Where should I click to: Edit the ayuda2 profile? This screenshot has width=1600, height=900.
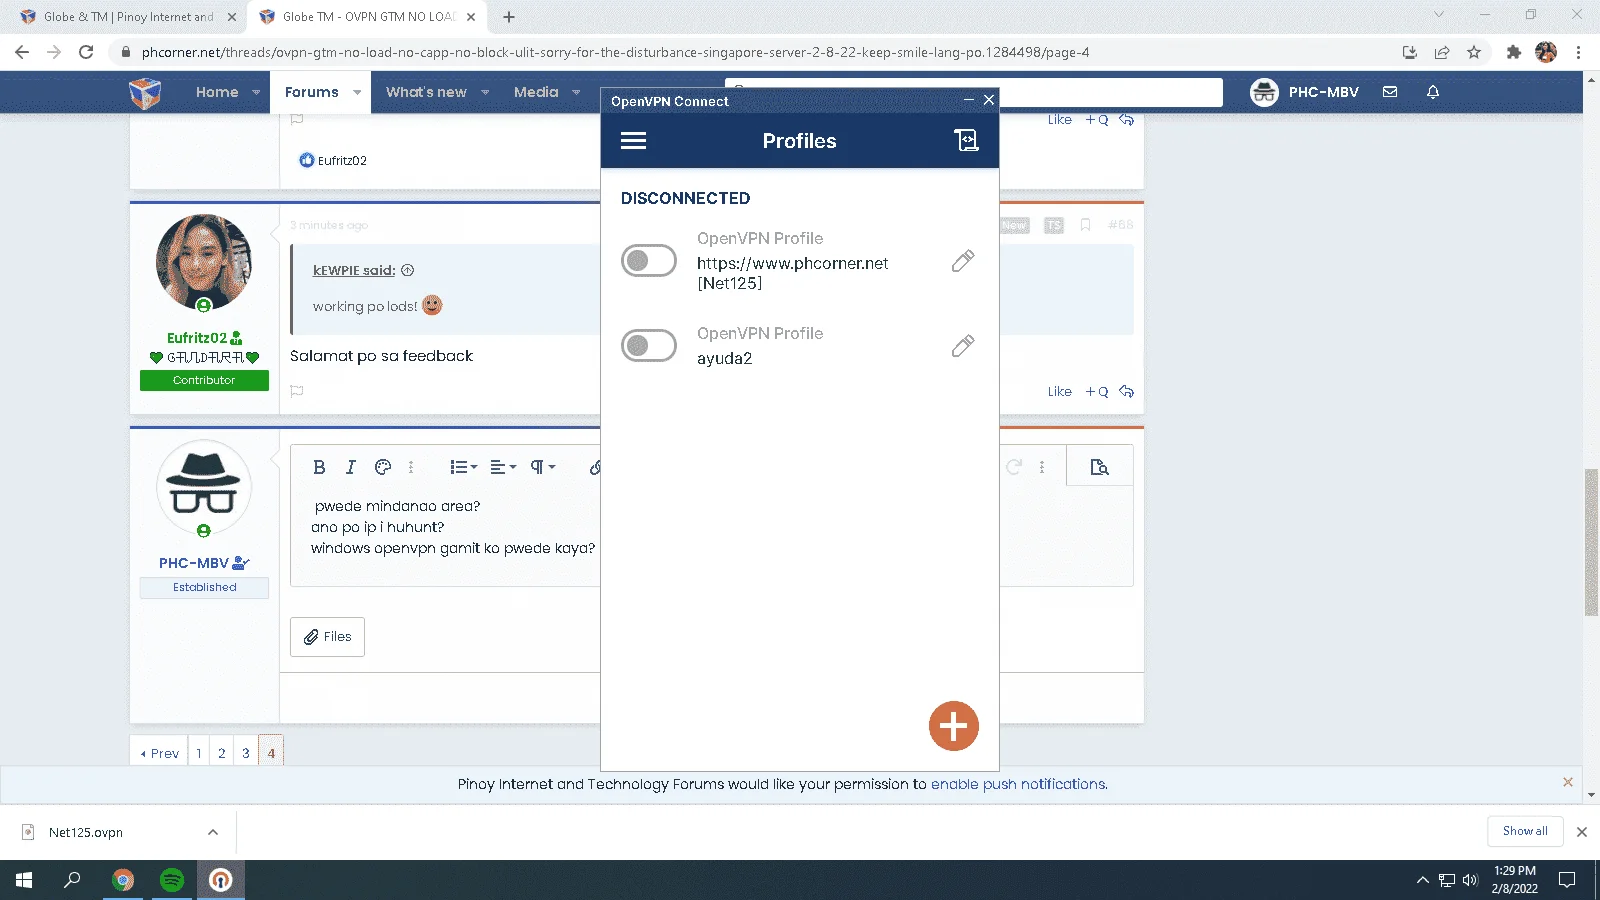tap(963, 346)
